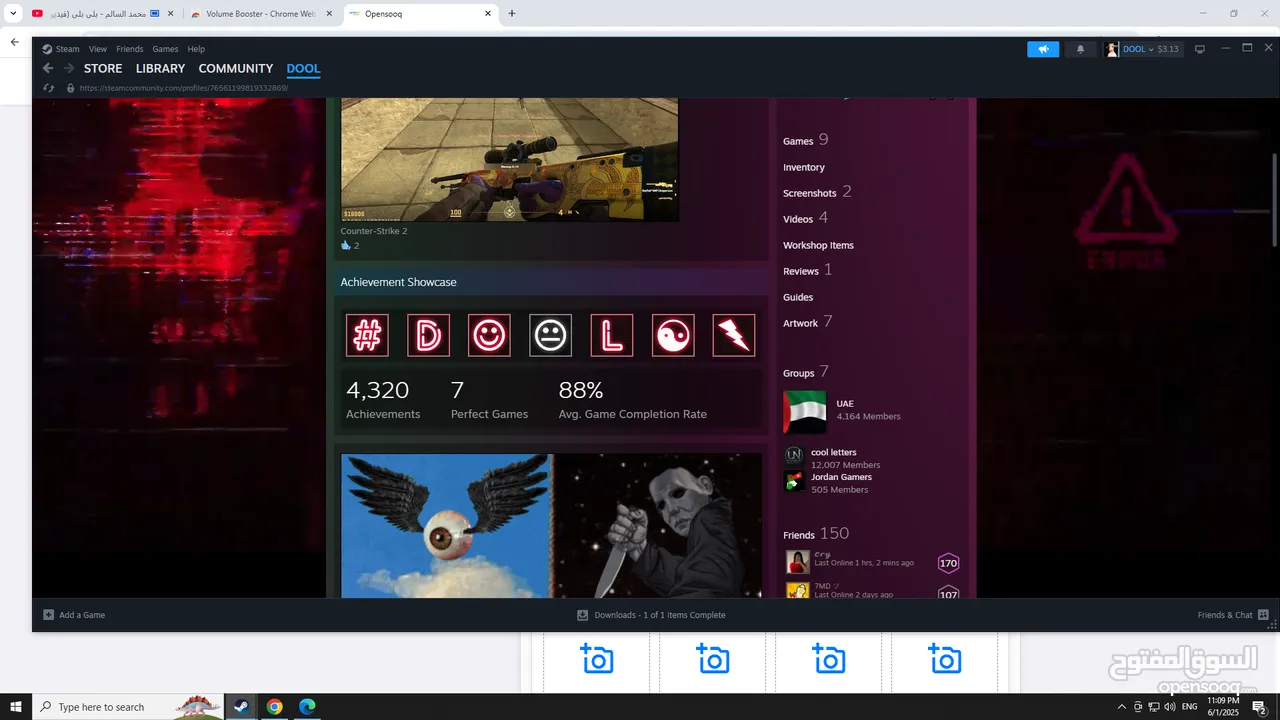The height and width of the screenshot is (720, 1280).
Task: Open the Games link in profile sidebar
Action: tap(798, 141)
